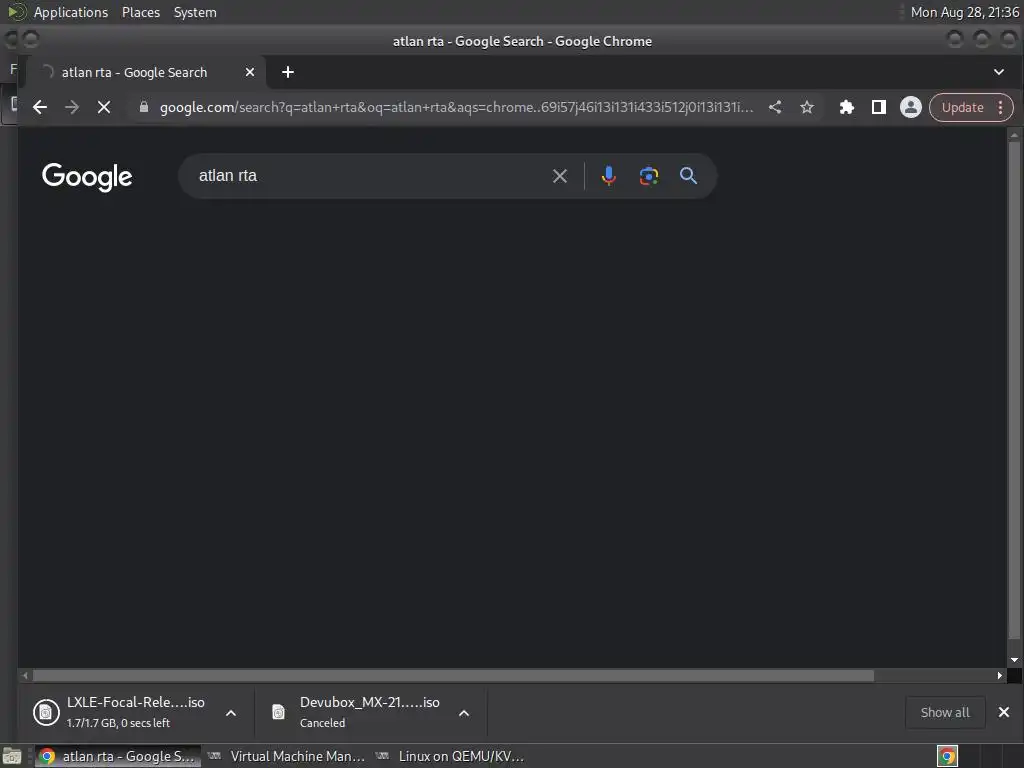The height and width of the screenshot is (768, 1024).
Task: Click the clock showing Mon Aug 28, 21:36
Action: coord(965,12)
